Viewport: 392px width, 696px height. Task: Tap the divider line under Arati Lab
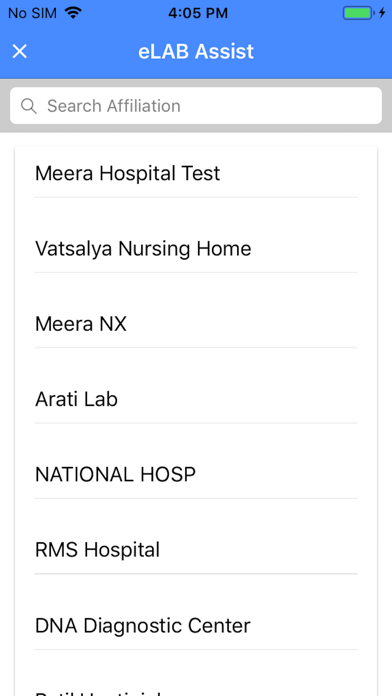196,423
